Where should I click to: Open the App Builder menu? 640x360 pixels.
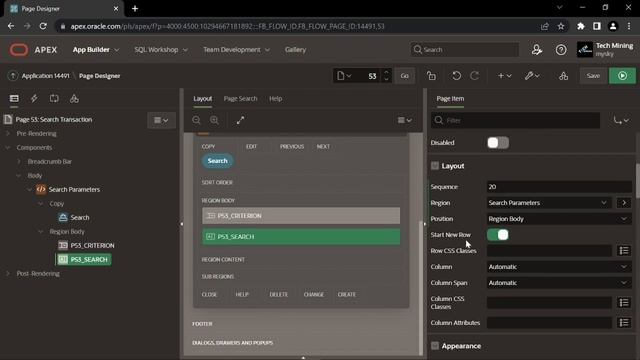pos(96,50)
